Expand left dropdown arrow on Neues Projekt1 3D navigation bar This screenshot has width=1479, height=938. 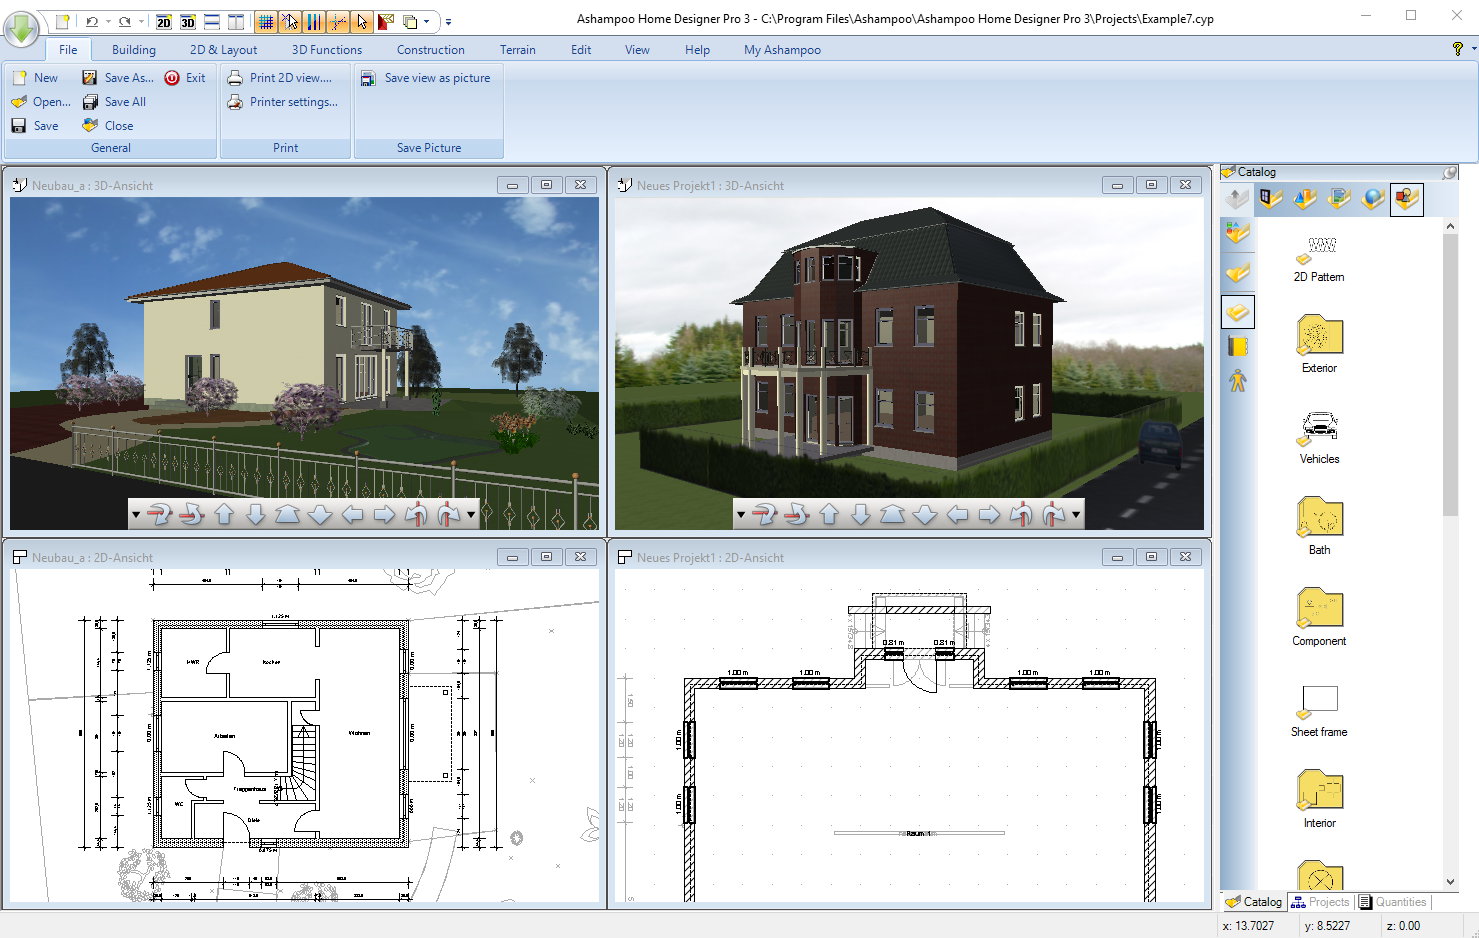pyautogui.click(x=741, y=514)
